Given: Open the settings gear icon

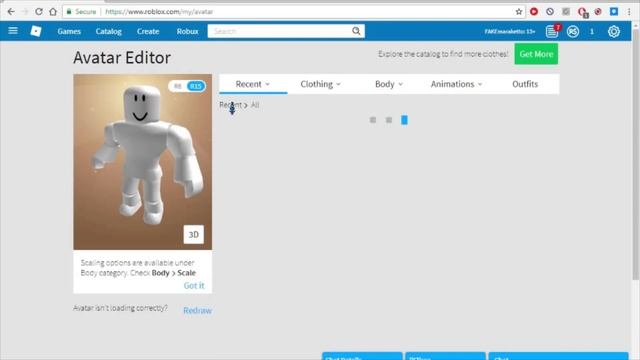Looking at the screenshot, I should point(613,31).
